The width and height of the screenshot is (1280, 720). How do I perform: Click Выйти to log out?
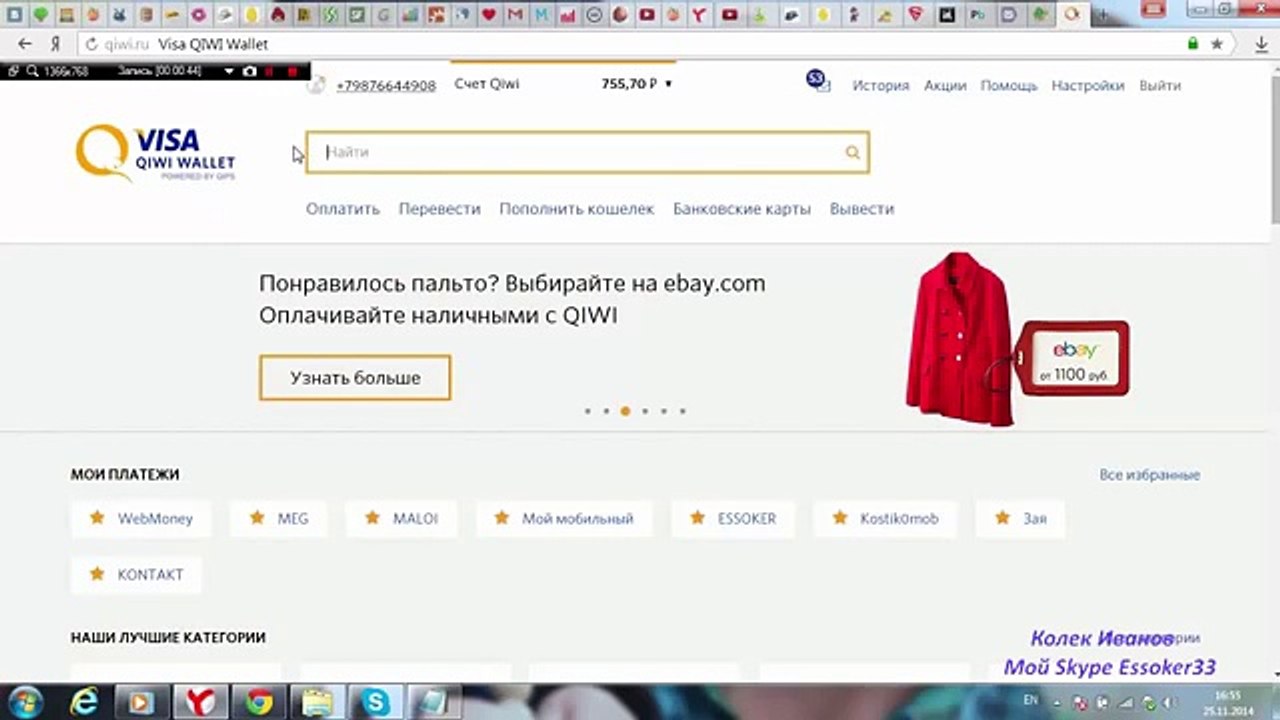[1160, 86]
